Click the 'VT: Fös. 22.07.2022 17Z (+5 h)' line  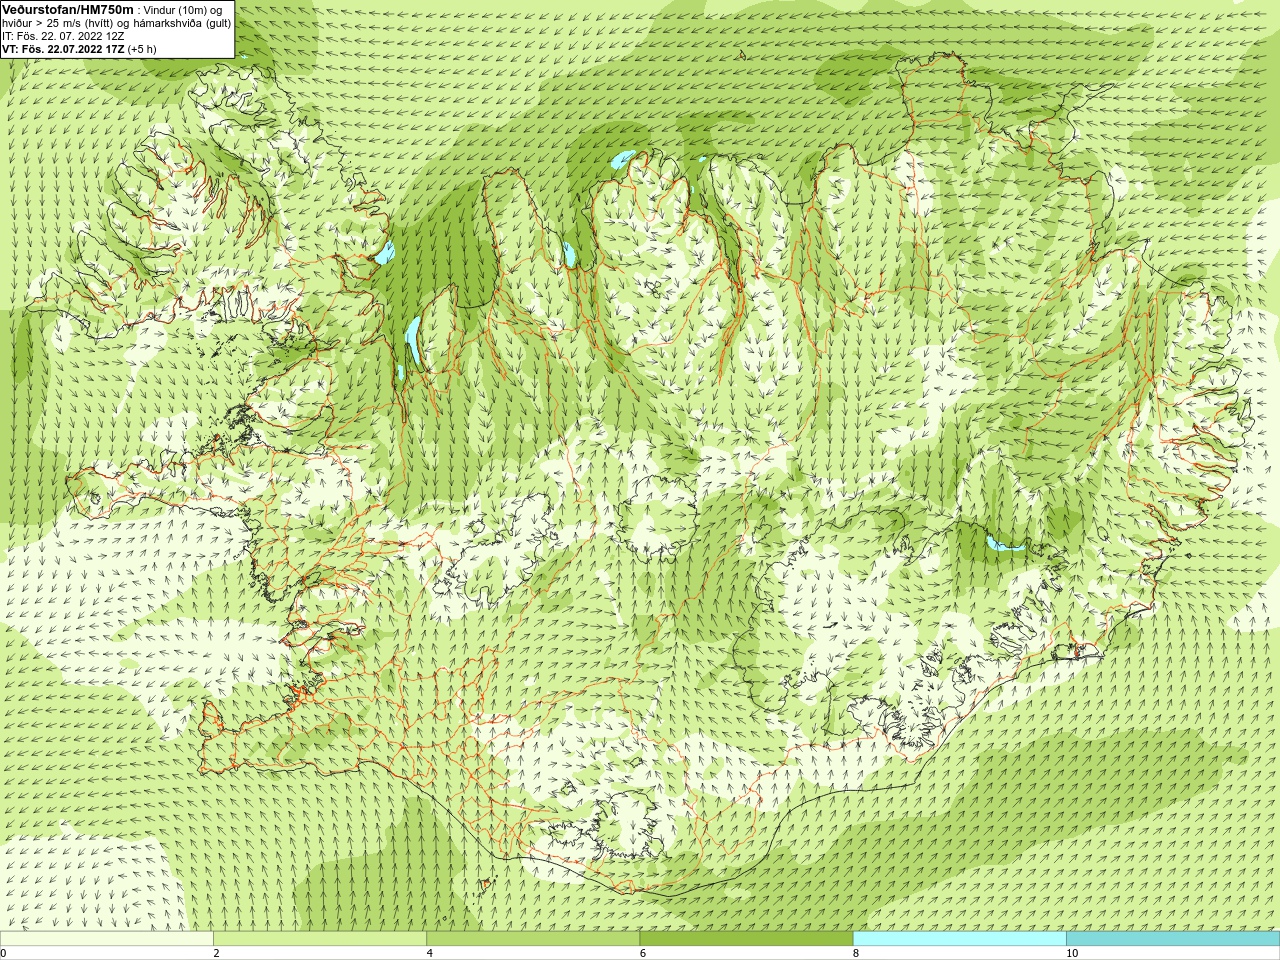pos(79,49)
